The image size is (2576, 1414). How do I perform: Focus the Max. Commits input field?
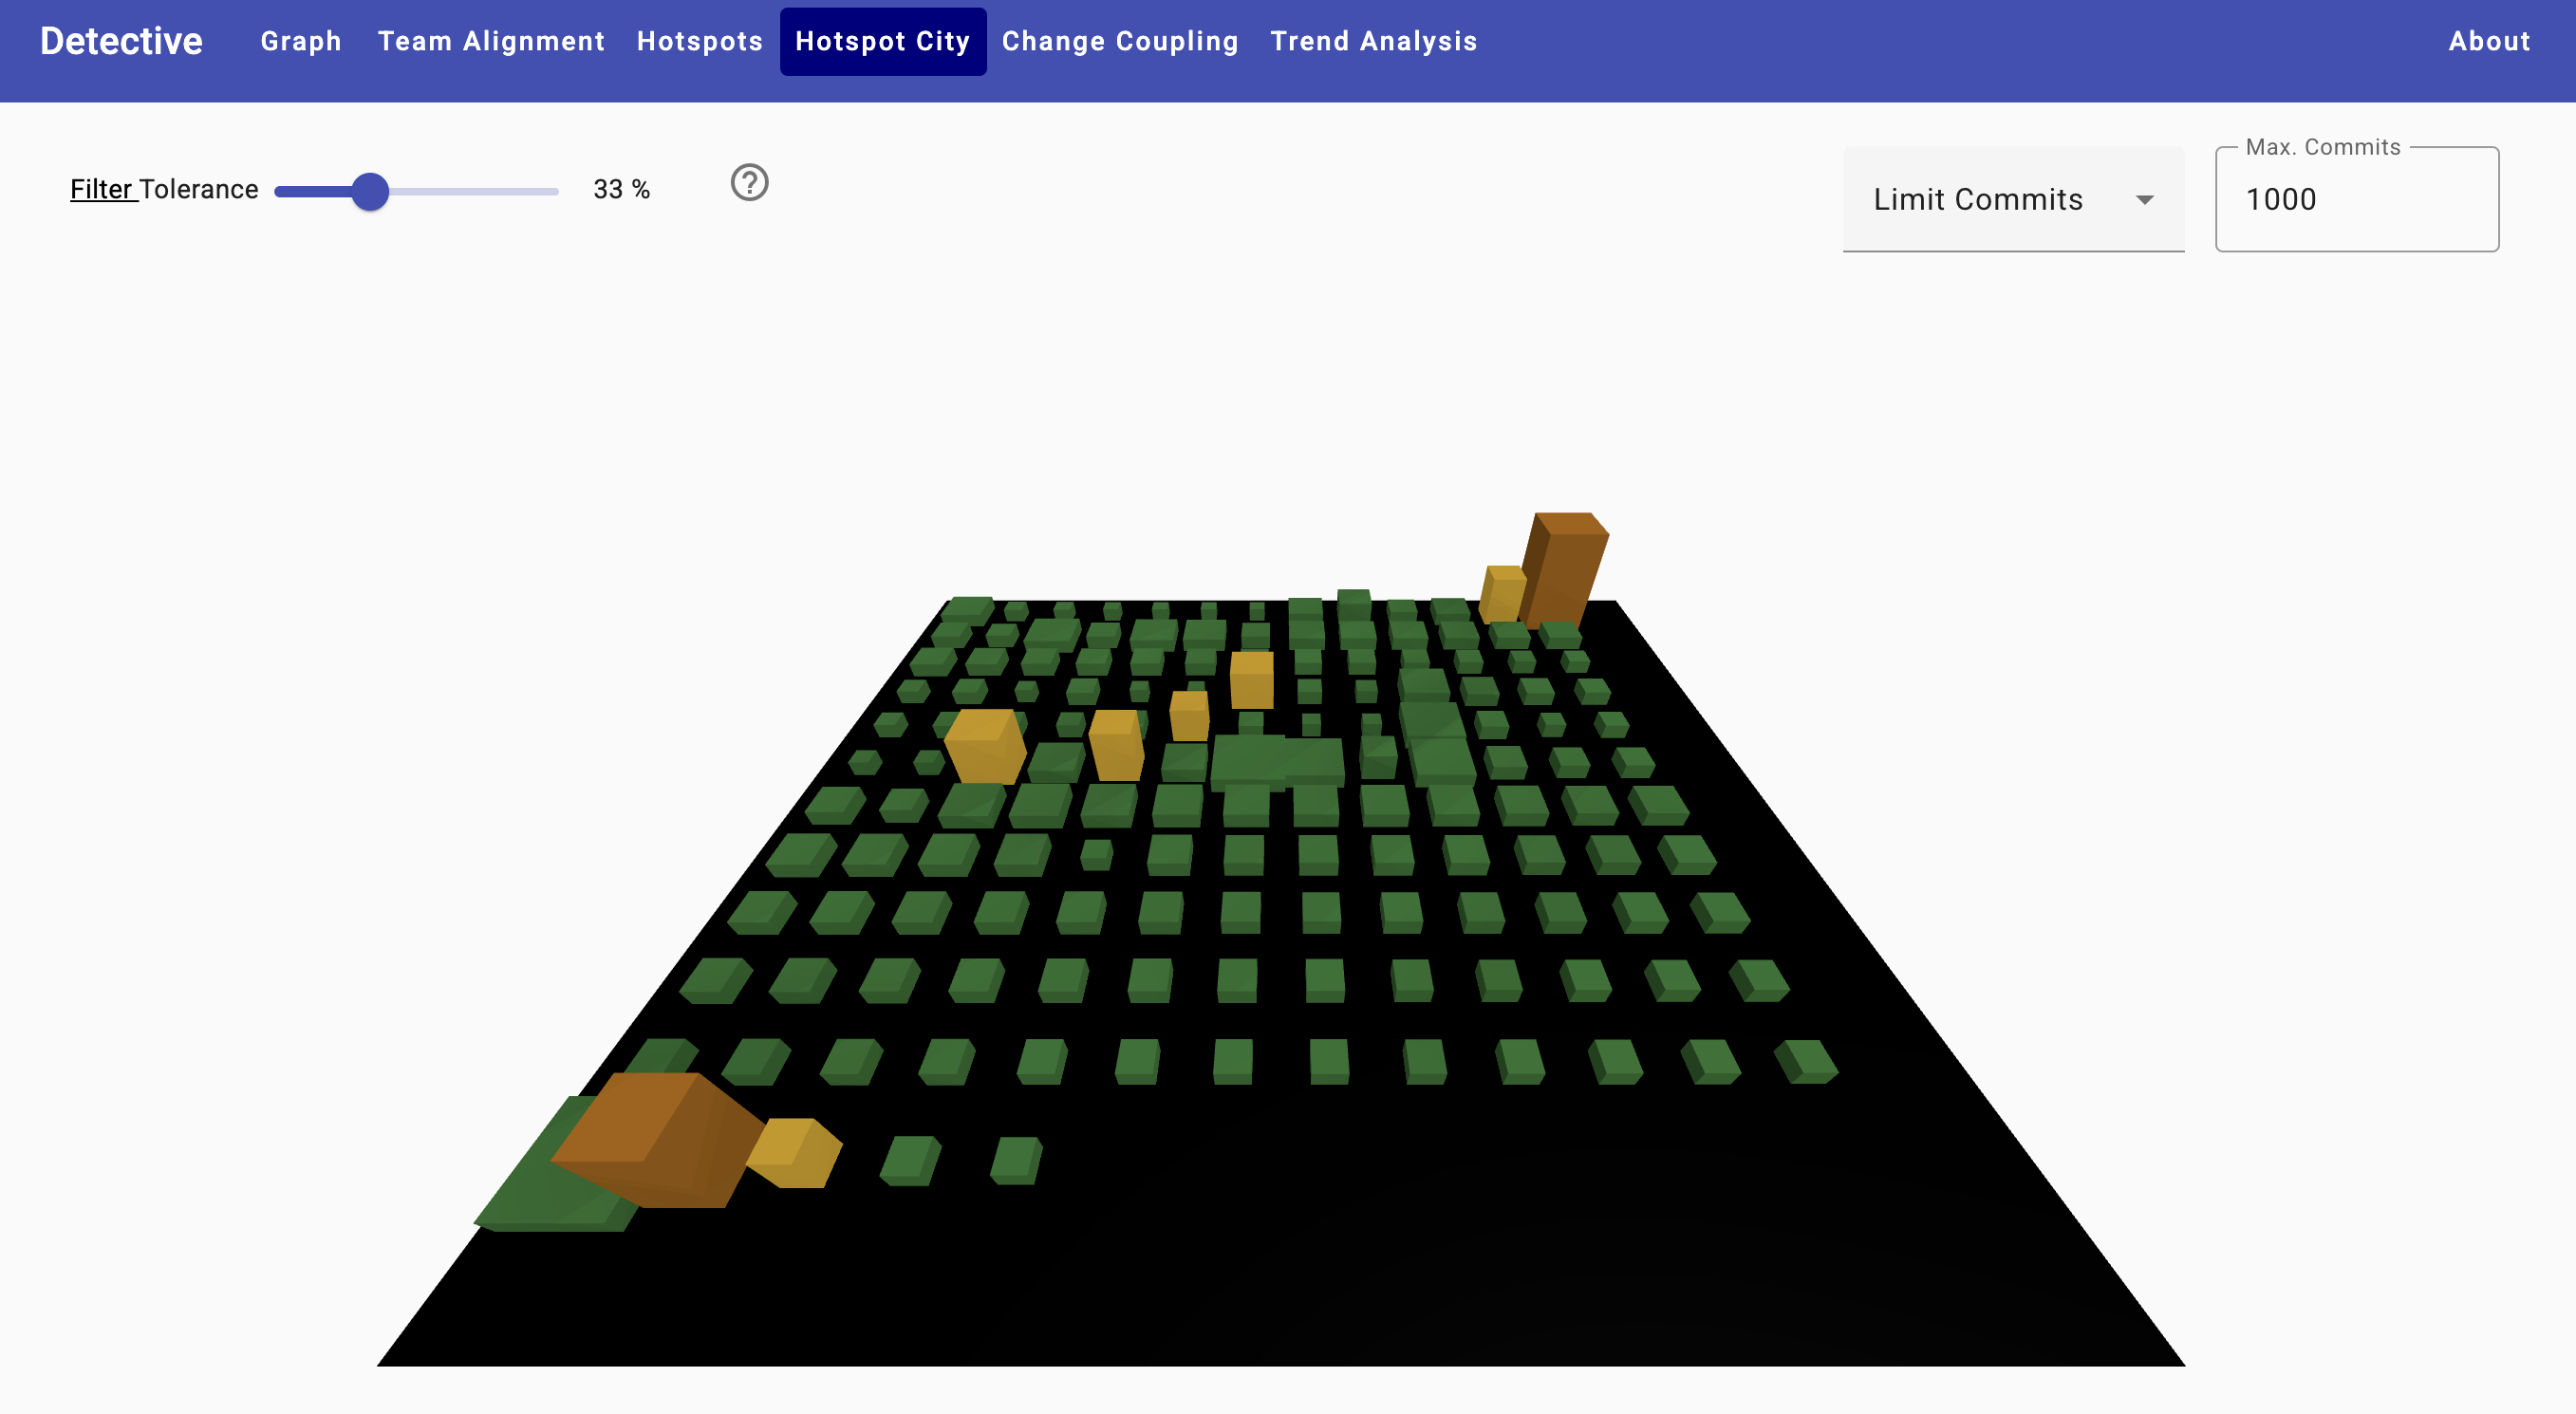[x=2355, y=199]
